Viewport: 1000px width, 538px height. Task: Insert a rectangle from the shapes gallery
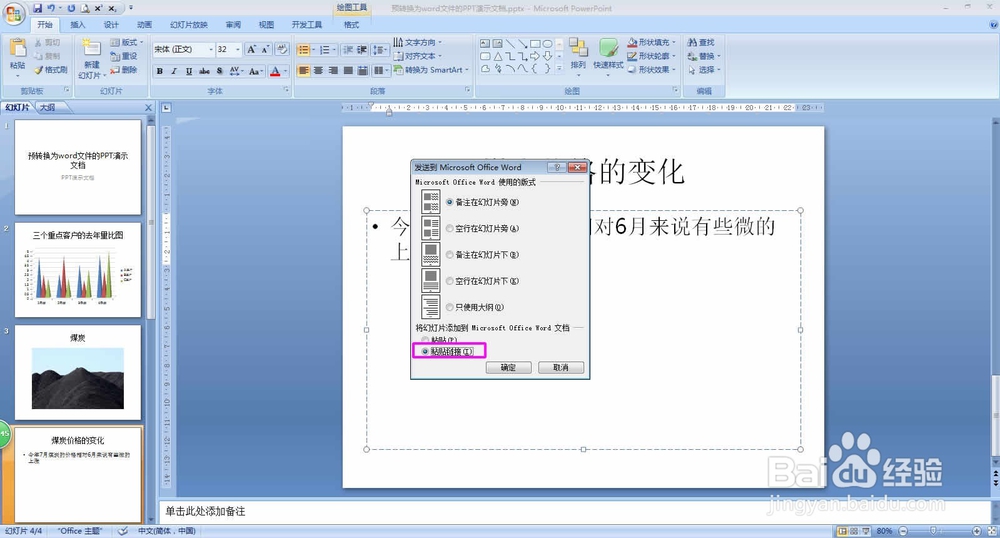tap(535, 43)
